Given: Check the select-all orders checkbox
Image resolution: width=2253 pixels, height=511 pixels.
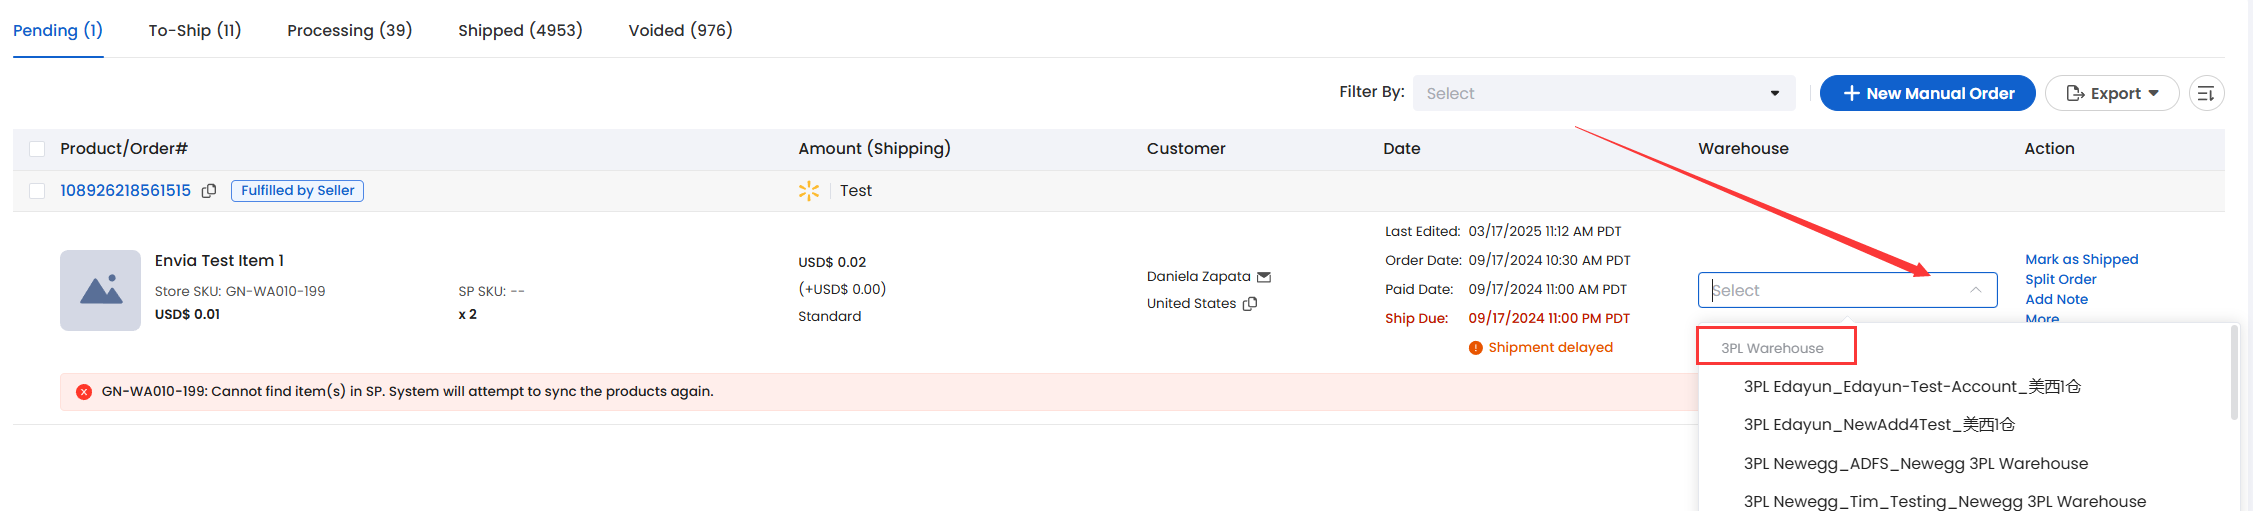Looking at the screenshot, I should [x=37, y=149].
